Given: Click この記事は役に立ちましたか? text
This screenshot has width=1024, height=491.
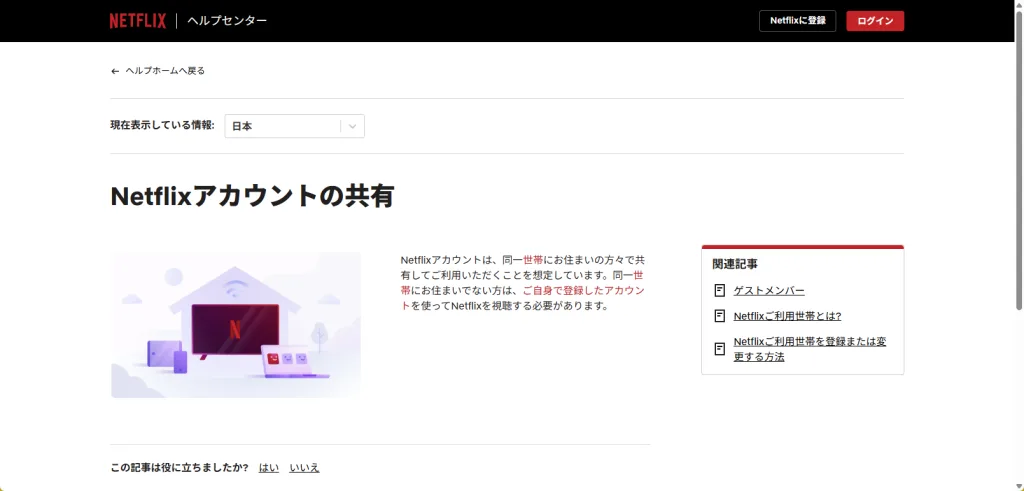Looking at the screenshot, I should point(180,467).
